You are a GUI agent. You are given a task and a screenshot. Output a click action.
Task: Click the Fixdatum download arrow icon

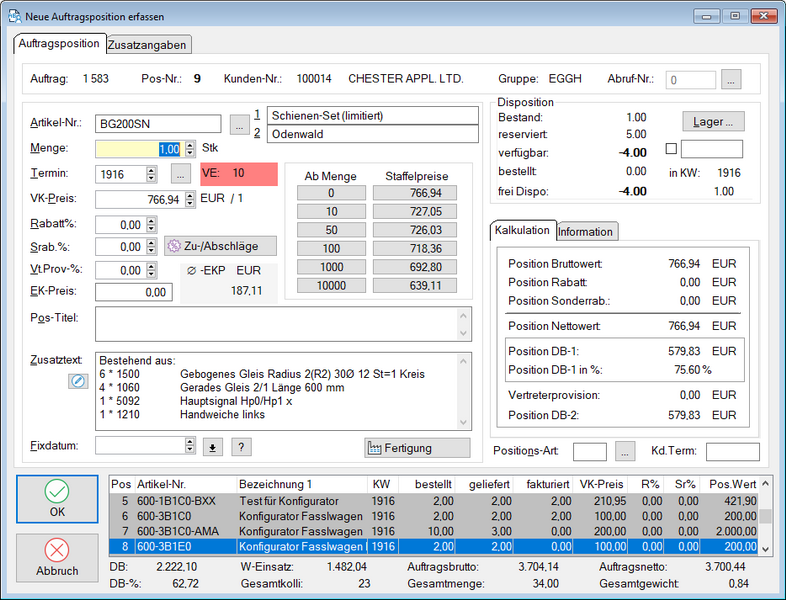coord(213,447)
